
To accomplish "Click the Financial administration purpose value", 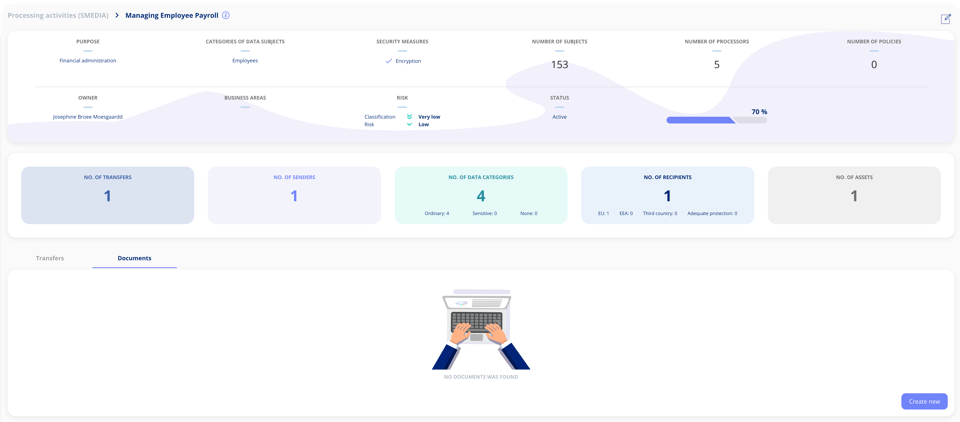I will (88, 61).
